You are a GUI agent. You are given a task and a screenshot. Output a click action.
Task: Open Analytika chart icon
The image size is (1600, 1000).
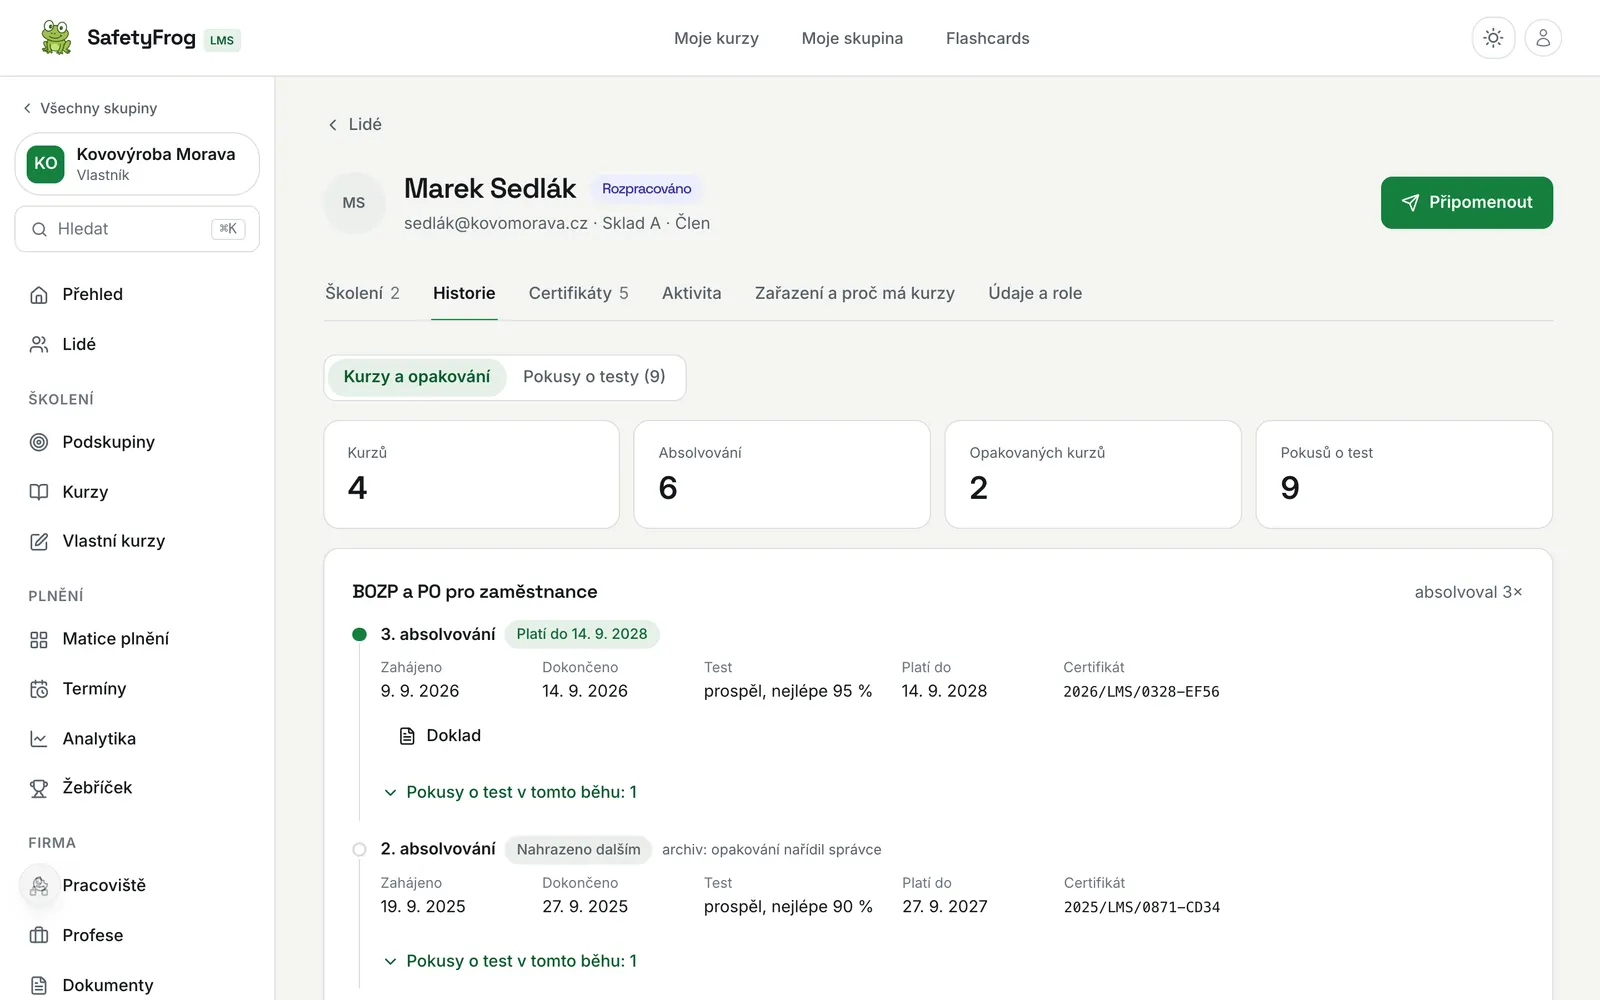point(39,739)
